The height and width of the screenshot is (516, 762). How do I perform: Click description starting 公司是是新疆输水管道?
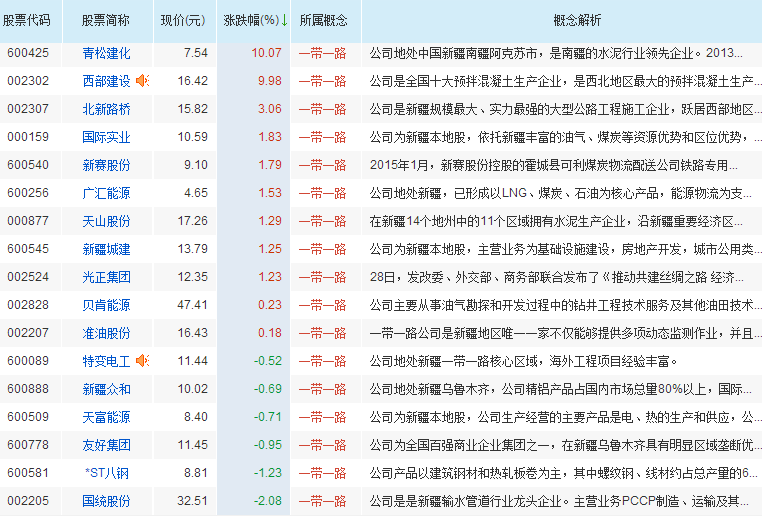(559, 501)
